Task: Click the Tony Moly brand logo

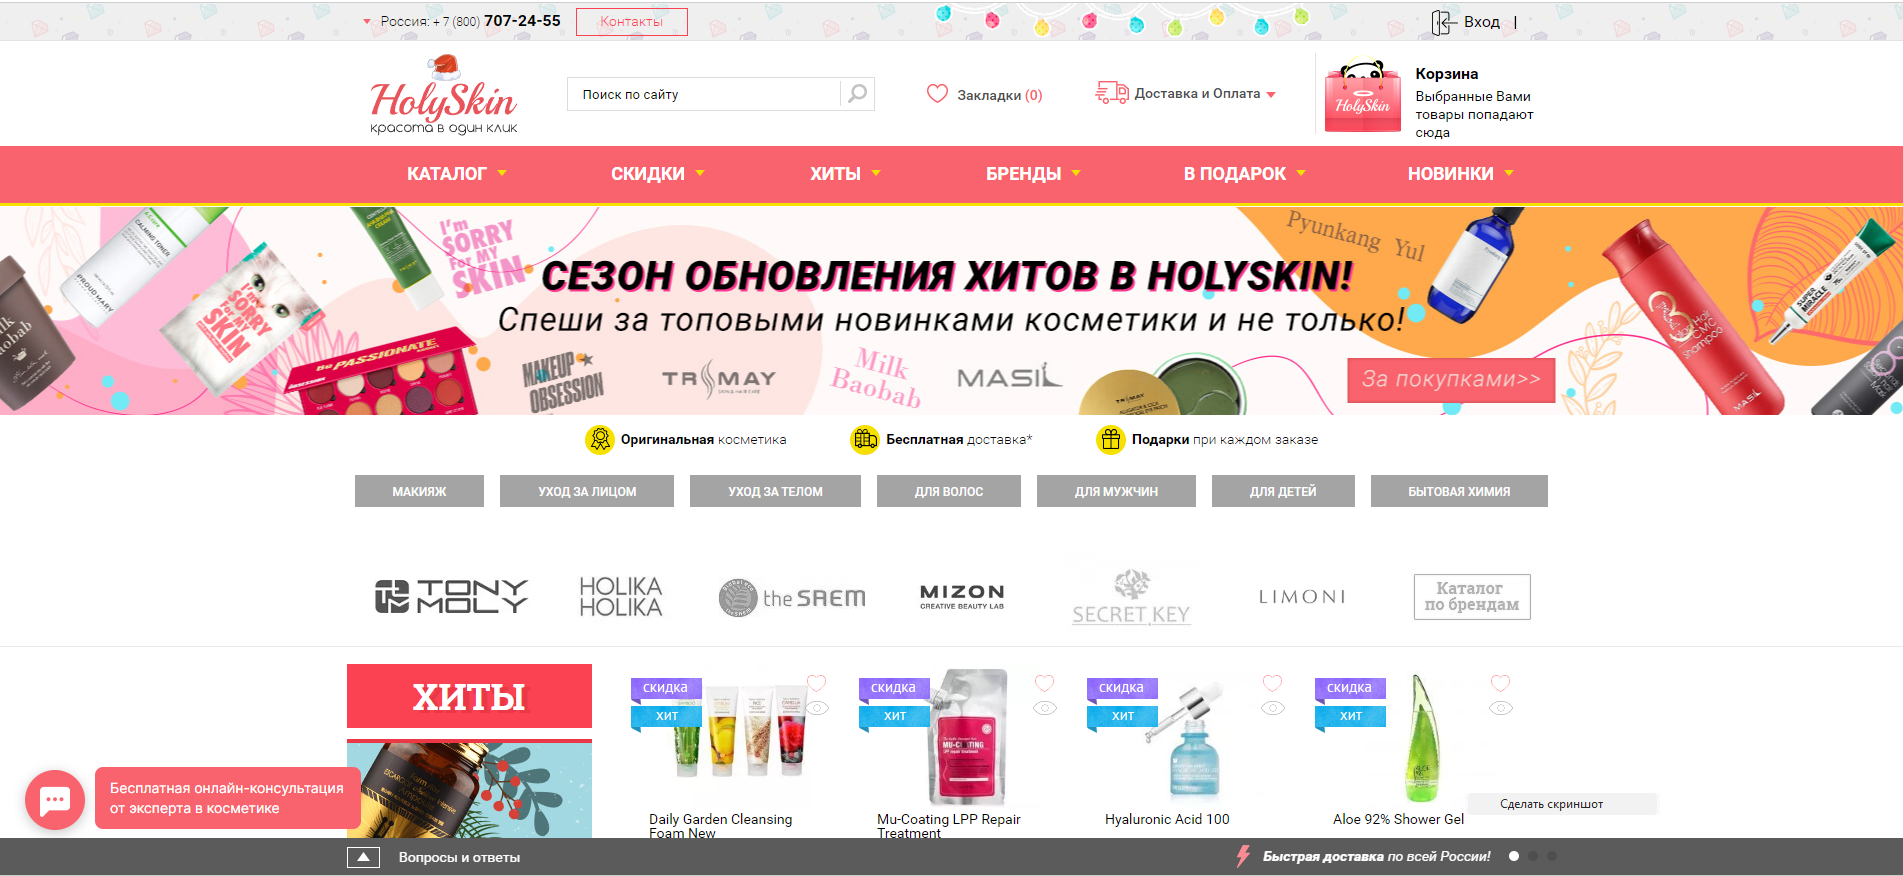Action: coord(451,596)
